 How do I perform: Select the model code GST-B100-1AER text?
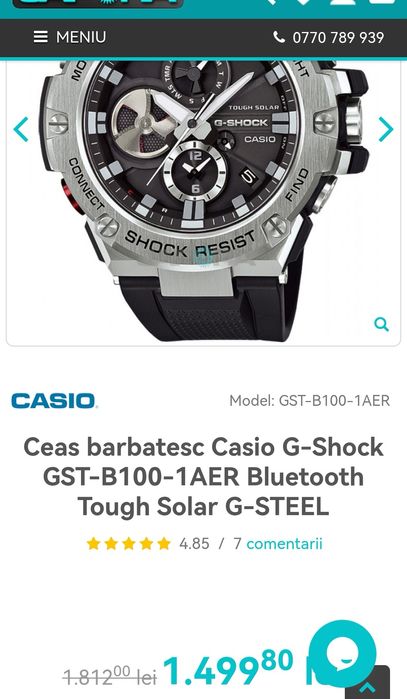334,401
